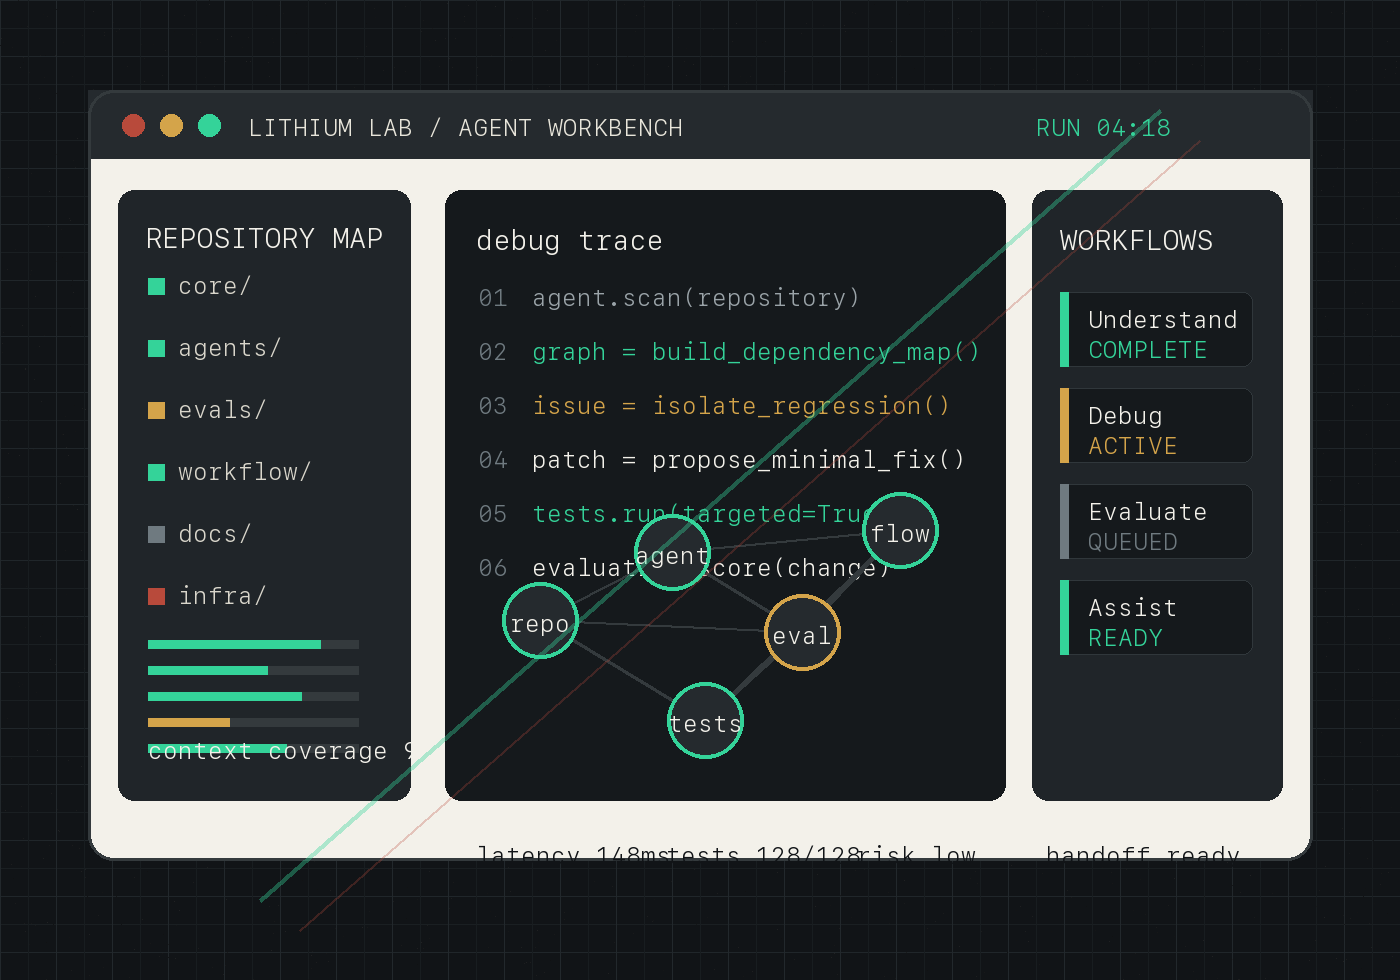Viewport: 1400px width, 980px height.
Task: Click the yellow window dot
Action: pos(171,125)
